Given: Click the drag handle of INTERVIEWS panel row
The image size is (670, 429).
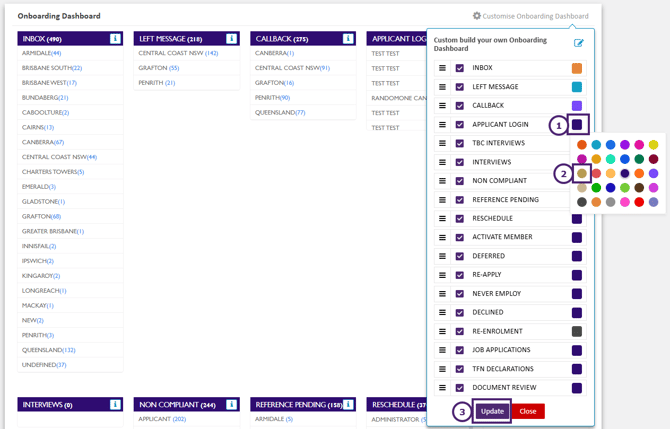Looking at the screenshot, I should pyautogui.click(x=442, y=162).
